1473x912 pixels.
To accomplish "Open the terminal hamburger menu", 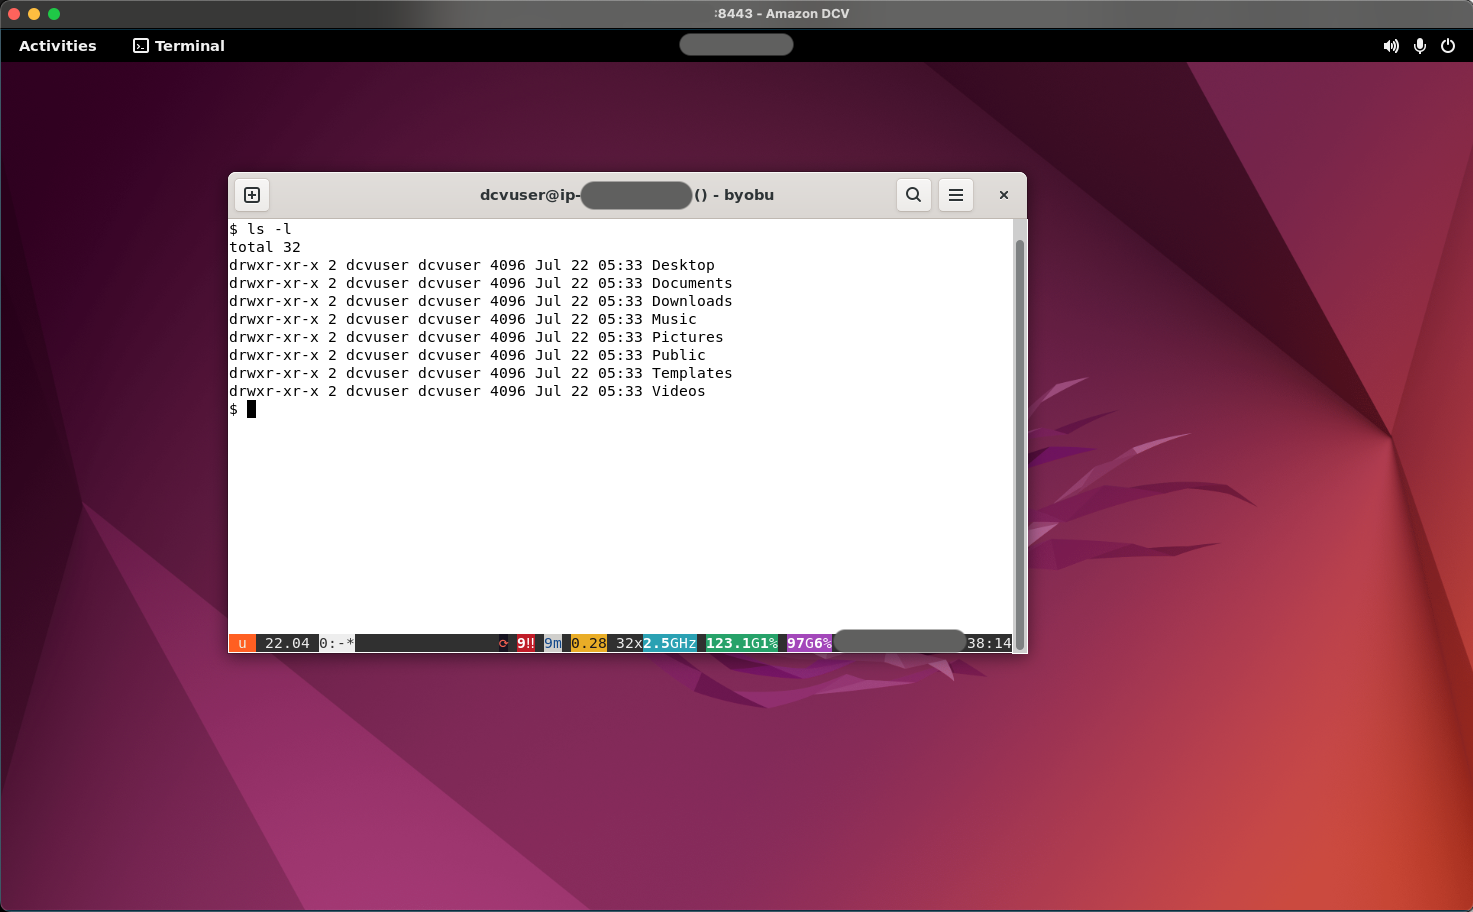I will [x=956, y=195].
